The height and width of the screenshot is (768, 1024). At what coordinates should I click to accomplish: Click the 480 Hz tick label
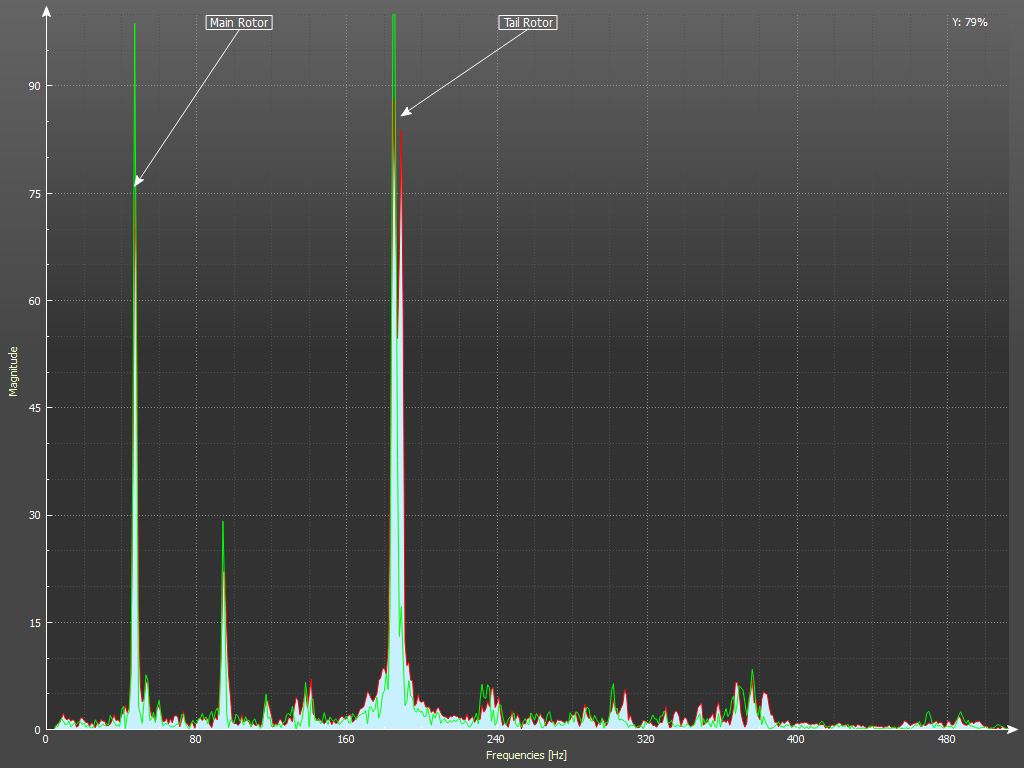(945, 740)
